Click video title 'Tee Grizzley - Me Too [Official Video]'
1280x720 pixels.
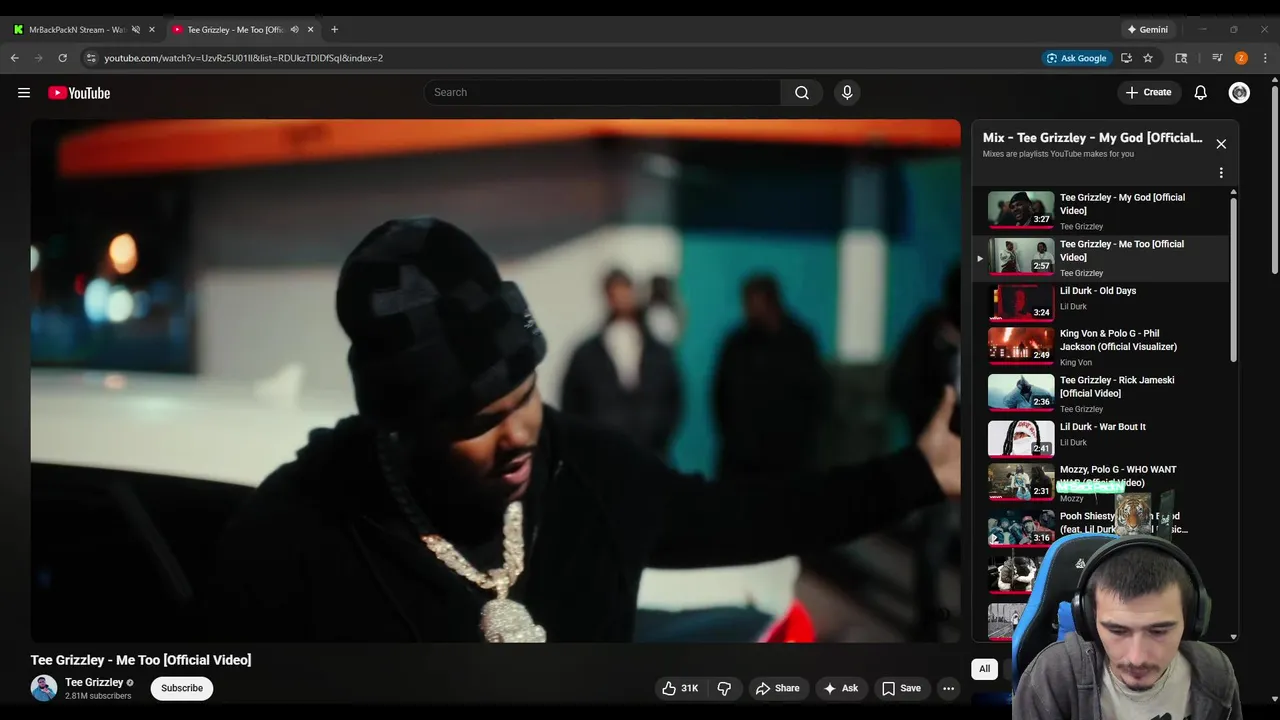click(x=141, y=660)
